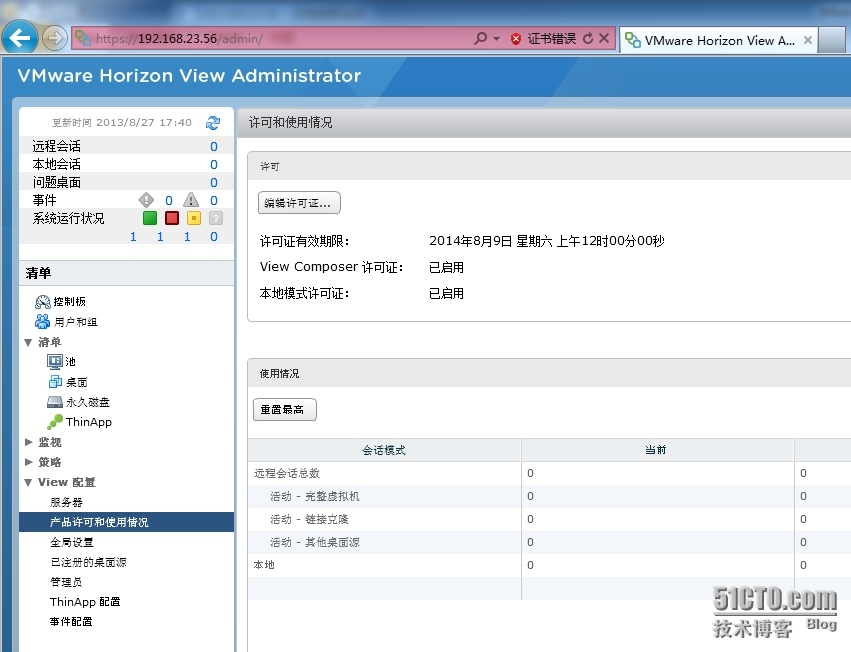
Task: Click the 本地模式许可证 label
Action: [x=304, y=294]
